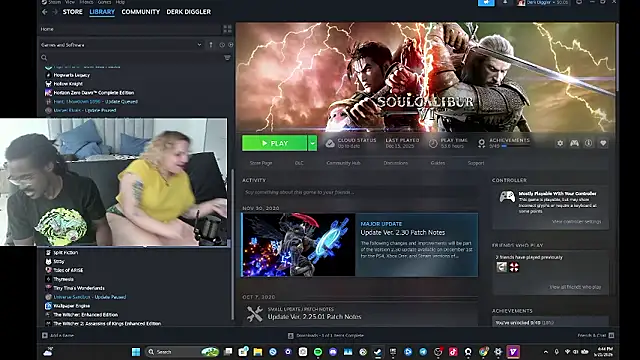
Task: Select Tiny Tina's Wonderlands
Action: tap(79, 288)
